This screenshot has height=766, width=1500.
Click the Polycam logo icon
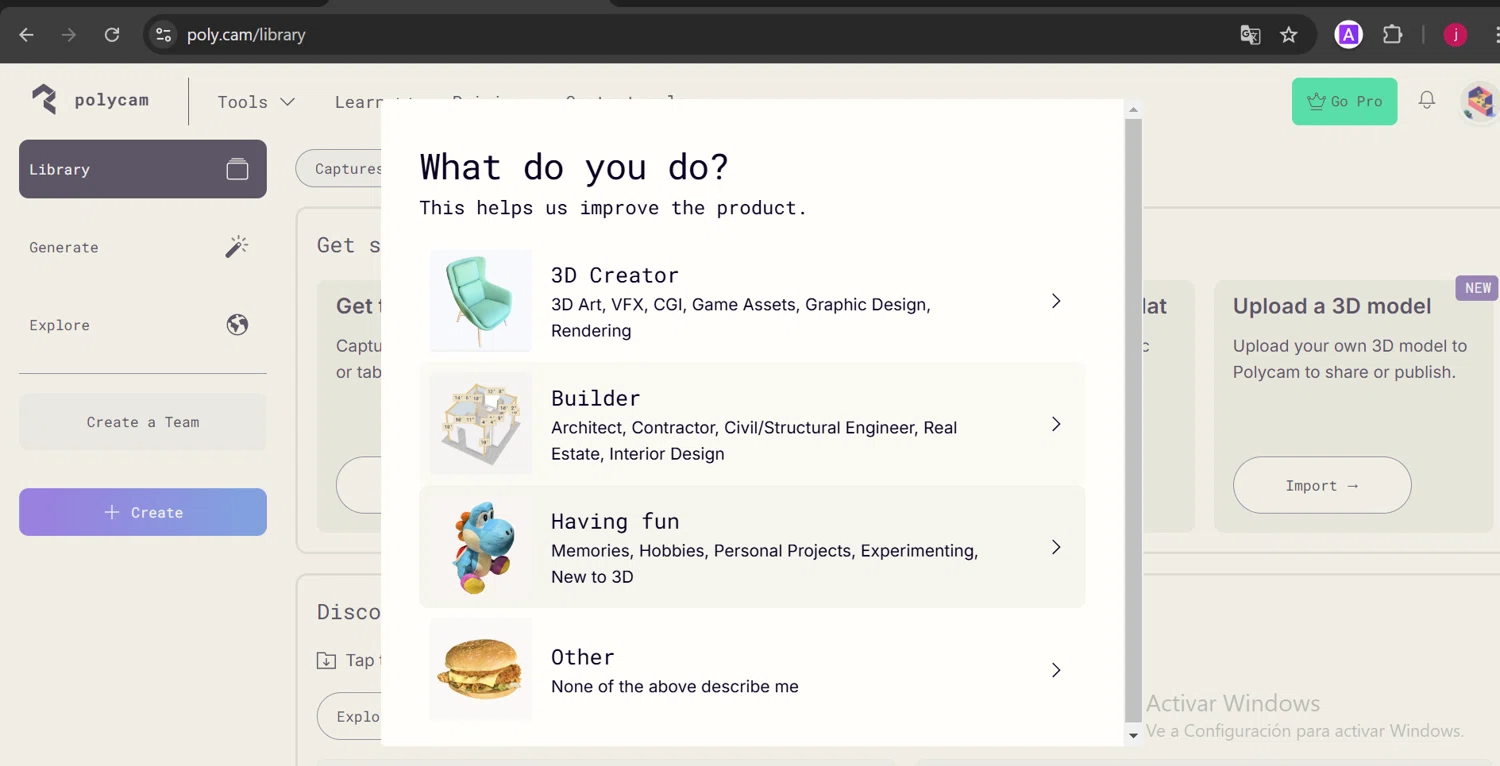coord(44,99)
